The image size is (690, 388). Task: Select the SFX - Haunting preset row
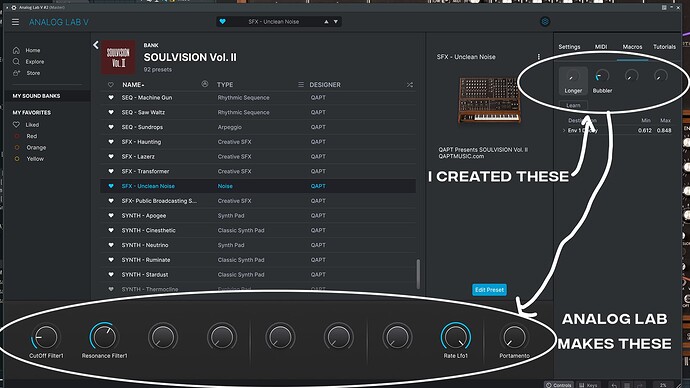coord(258,142)
